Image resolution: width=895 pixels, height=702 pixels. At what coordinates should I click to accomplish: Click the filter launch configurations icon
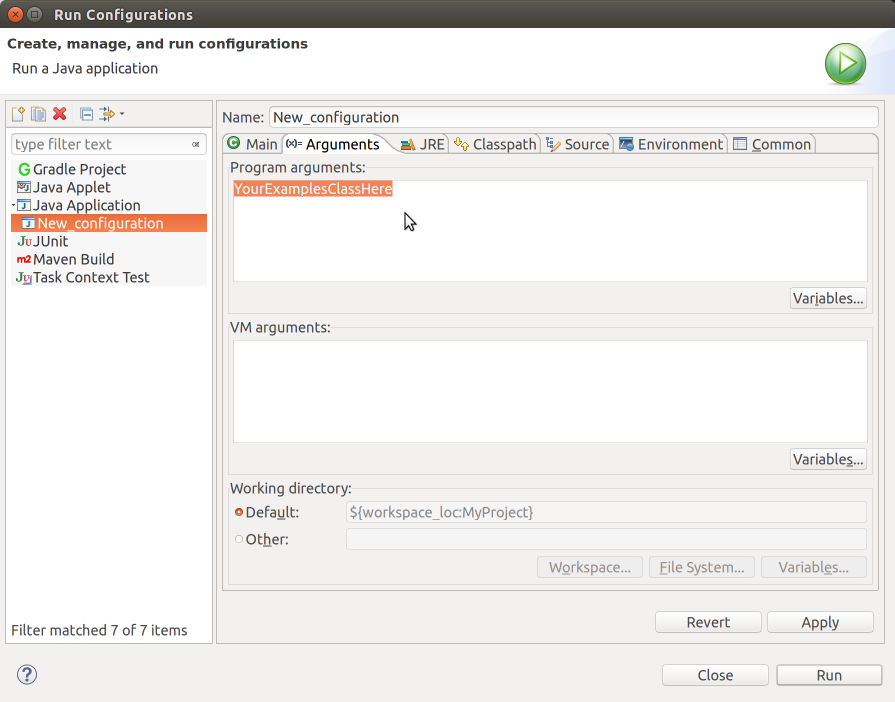tap(107, 114)
